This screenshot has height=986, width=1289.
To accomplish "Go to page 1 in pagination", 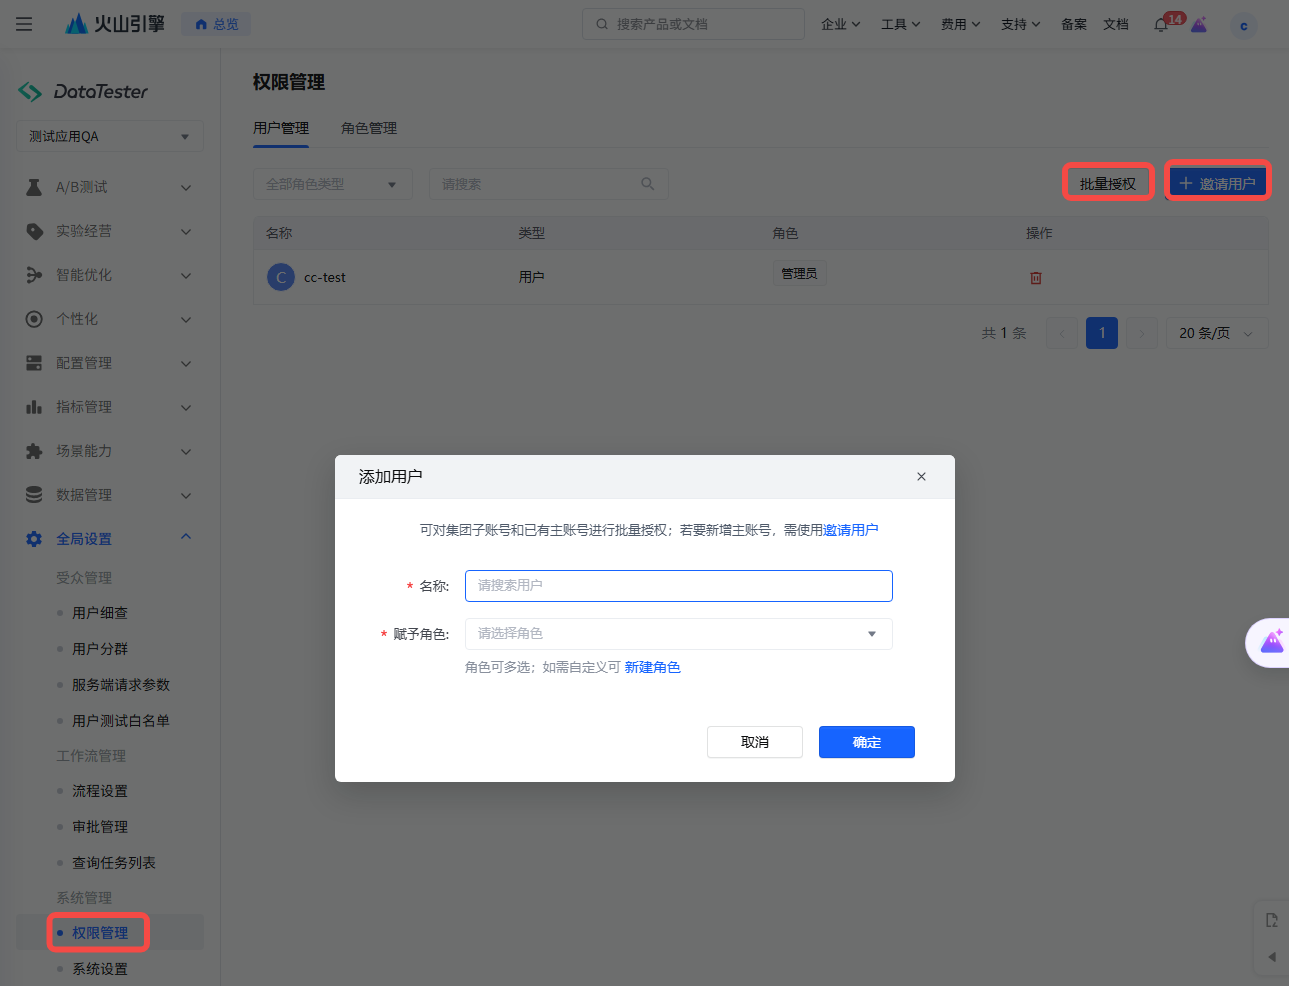I will click(1102, 333).
